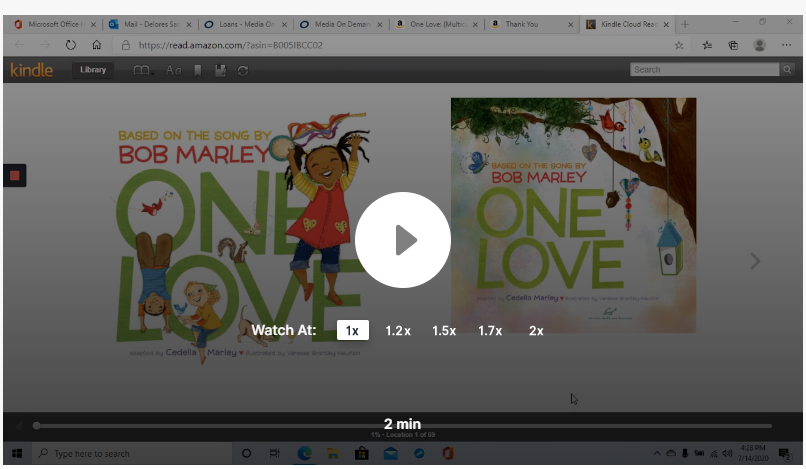Viewport: 806px width, 469px height.
Task: Open the favorites list icon
Action: (707, 45)
